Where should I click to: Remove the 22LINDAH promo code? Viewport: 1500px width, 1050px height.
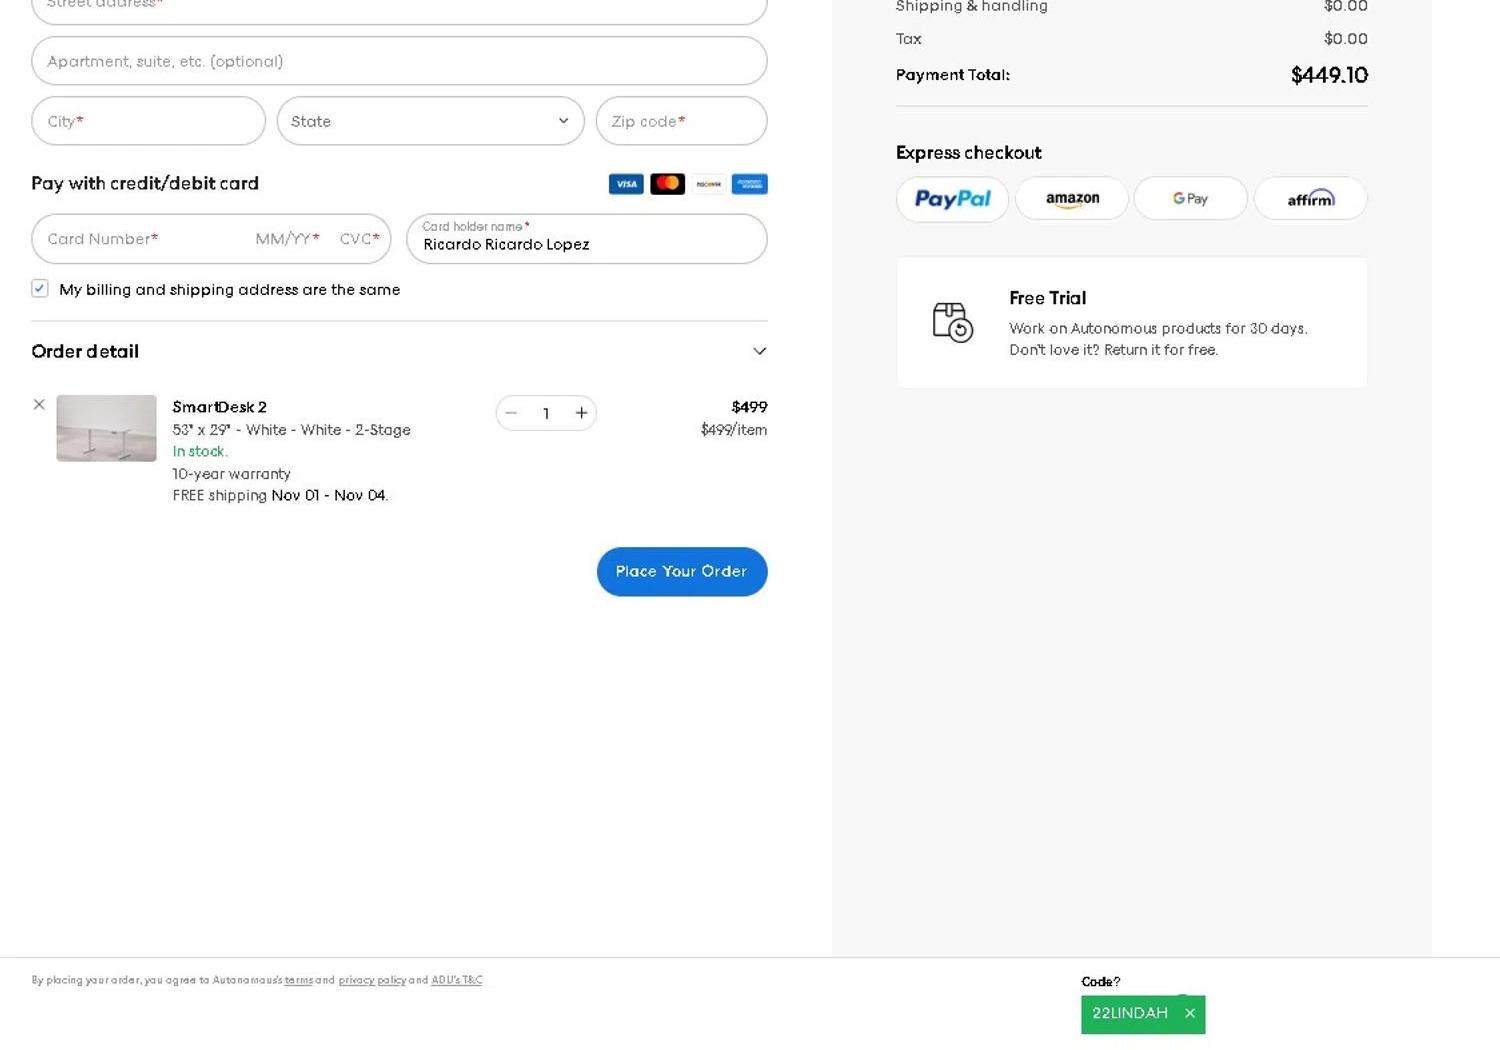coord(1190,1014)
